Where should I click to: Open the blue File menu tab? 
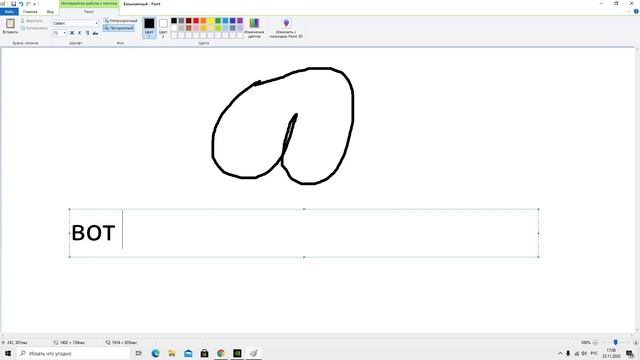point(9,11)
